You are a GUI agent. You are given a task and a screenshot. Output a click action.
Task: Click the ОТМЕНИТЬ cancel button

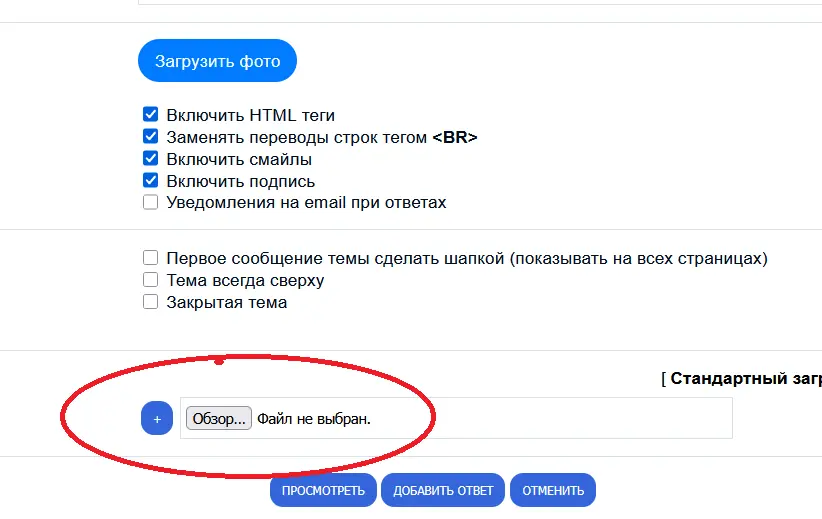[x=553, y=491]
